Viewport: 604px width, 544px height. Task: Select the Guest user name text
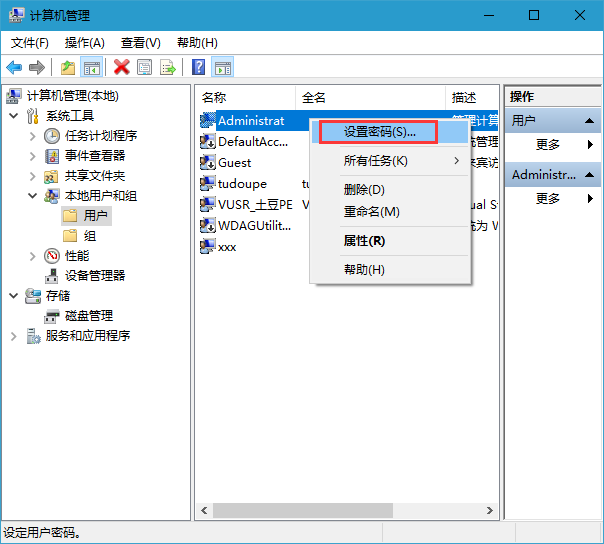pos(235,163)
